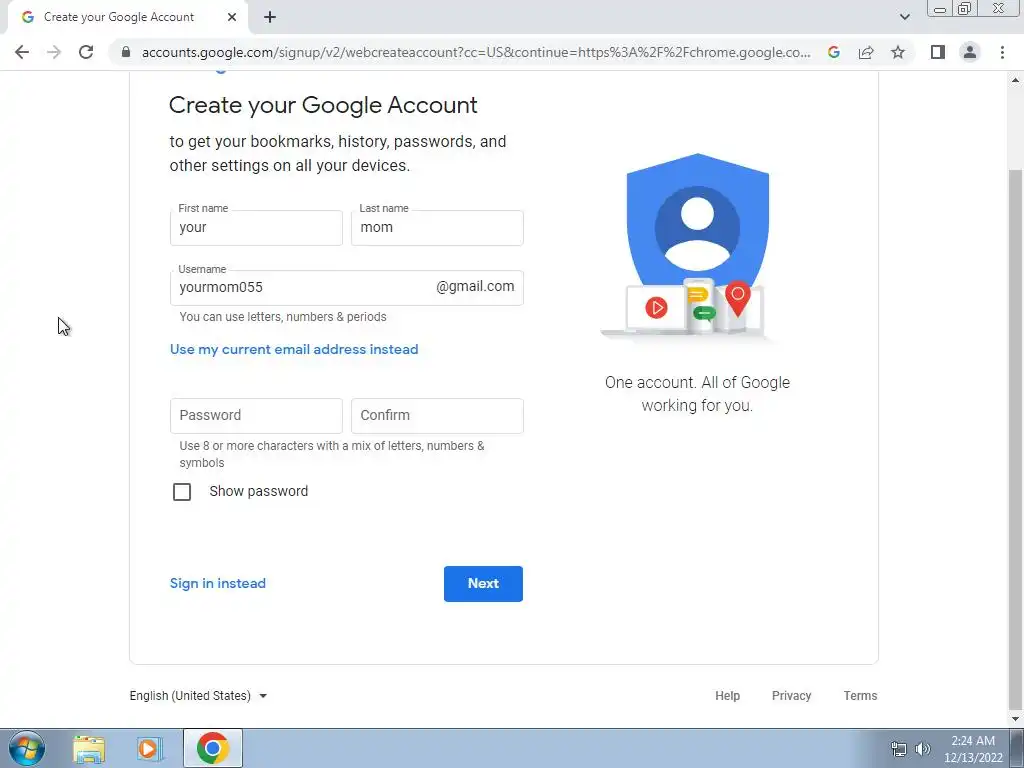Click 'One account. All of Google' text
The width and height of the screenshot is (1024, 768).
(697, 383)
